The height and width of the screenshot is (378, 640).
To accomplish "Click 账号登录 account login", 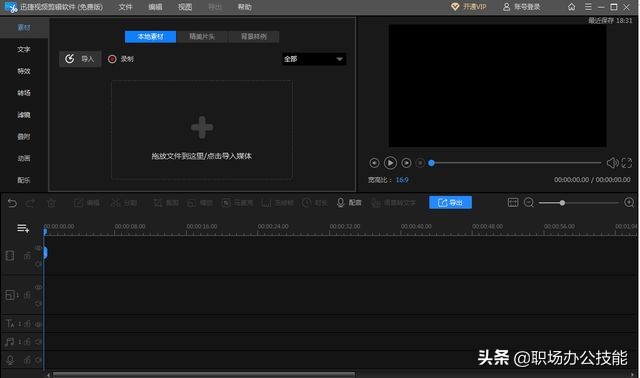I will 522,7.
